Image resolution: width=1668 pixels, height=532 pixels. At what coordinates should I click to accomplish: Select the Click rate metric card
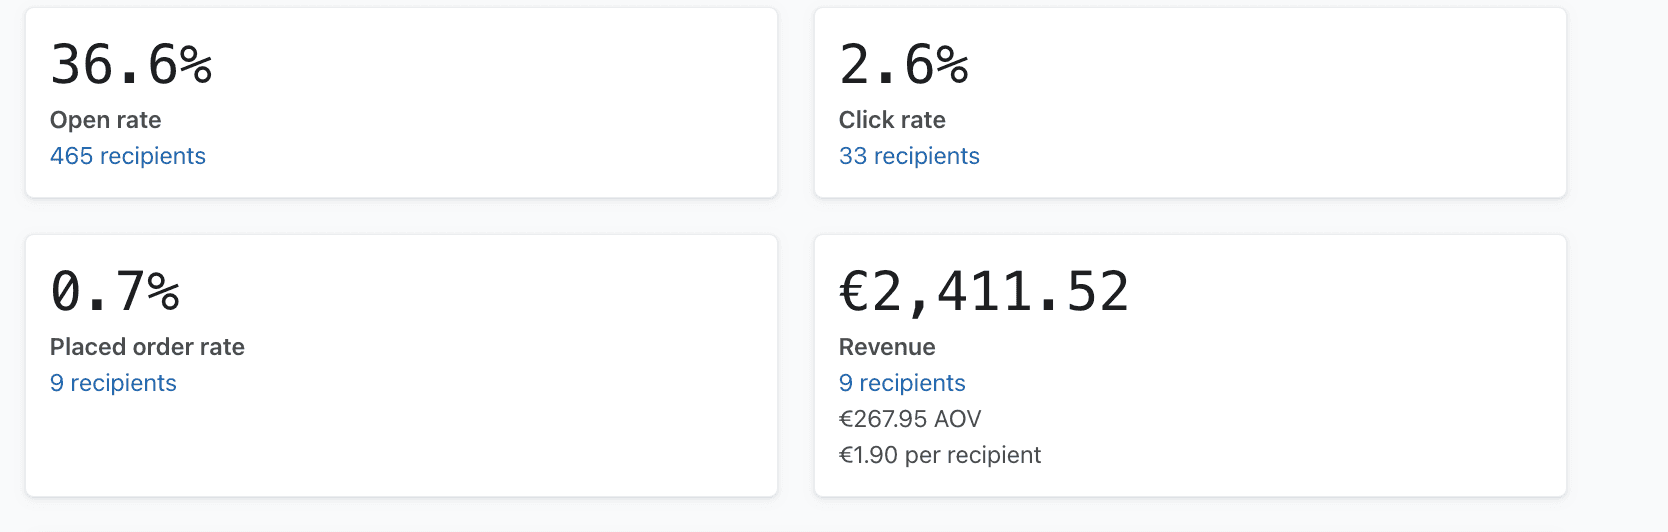[x=1190, y=103]
